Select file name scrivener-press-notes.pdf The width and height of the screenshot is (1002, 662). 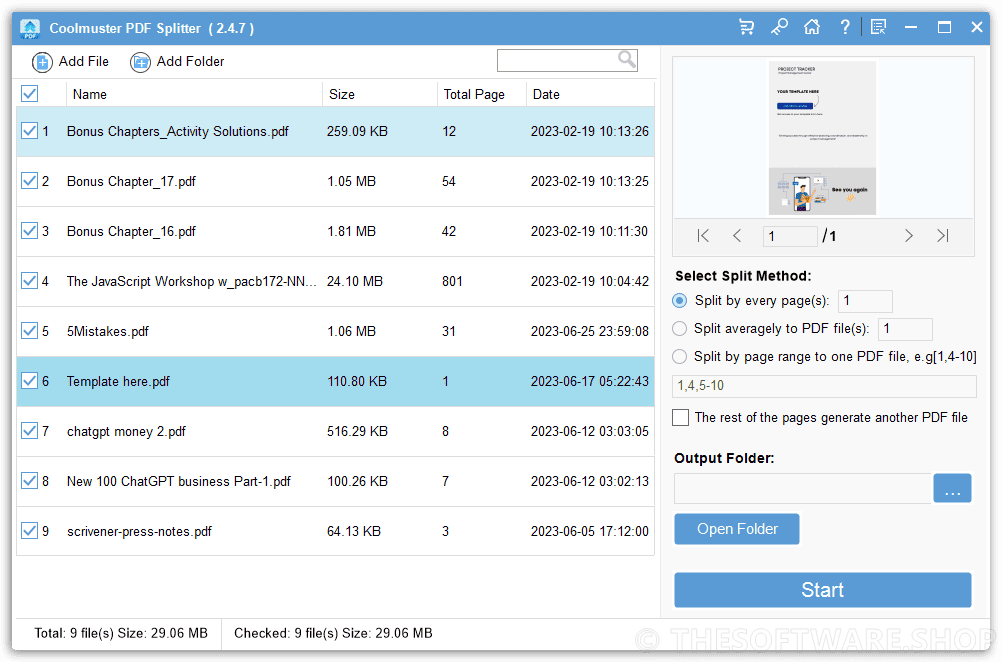click(139, 532)
